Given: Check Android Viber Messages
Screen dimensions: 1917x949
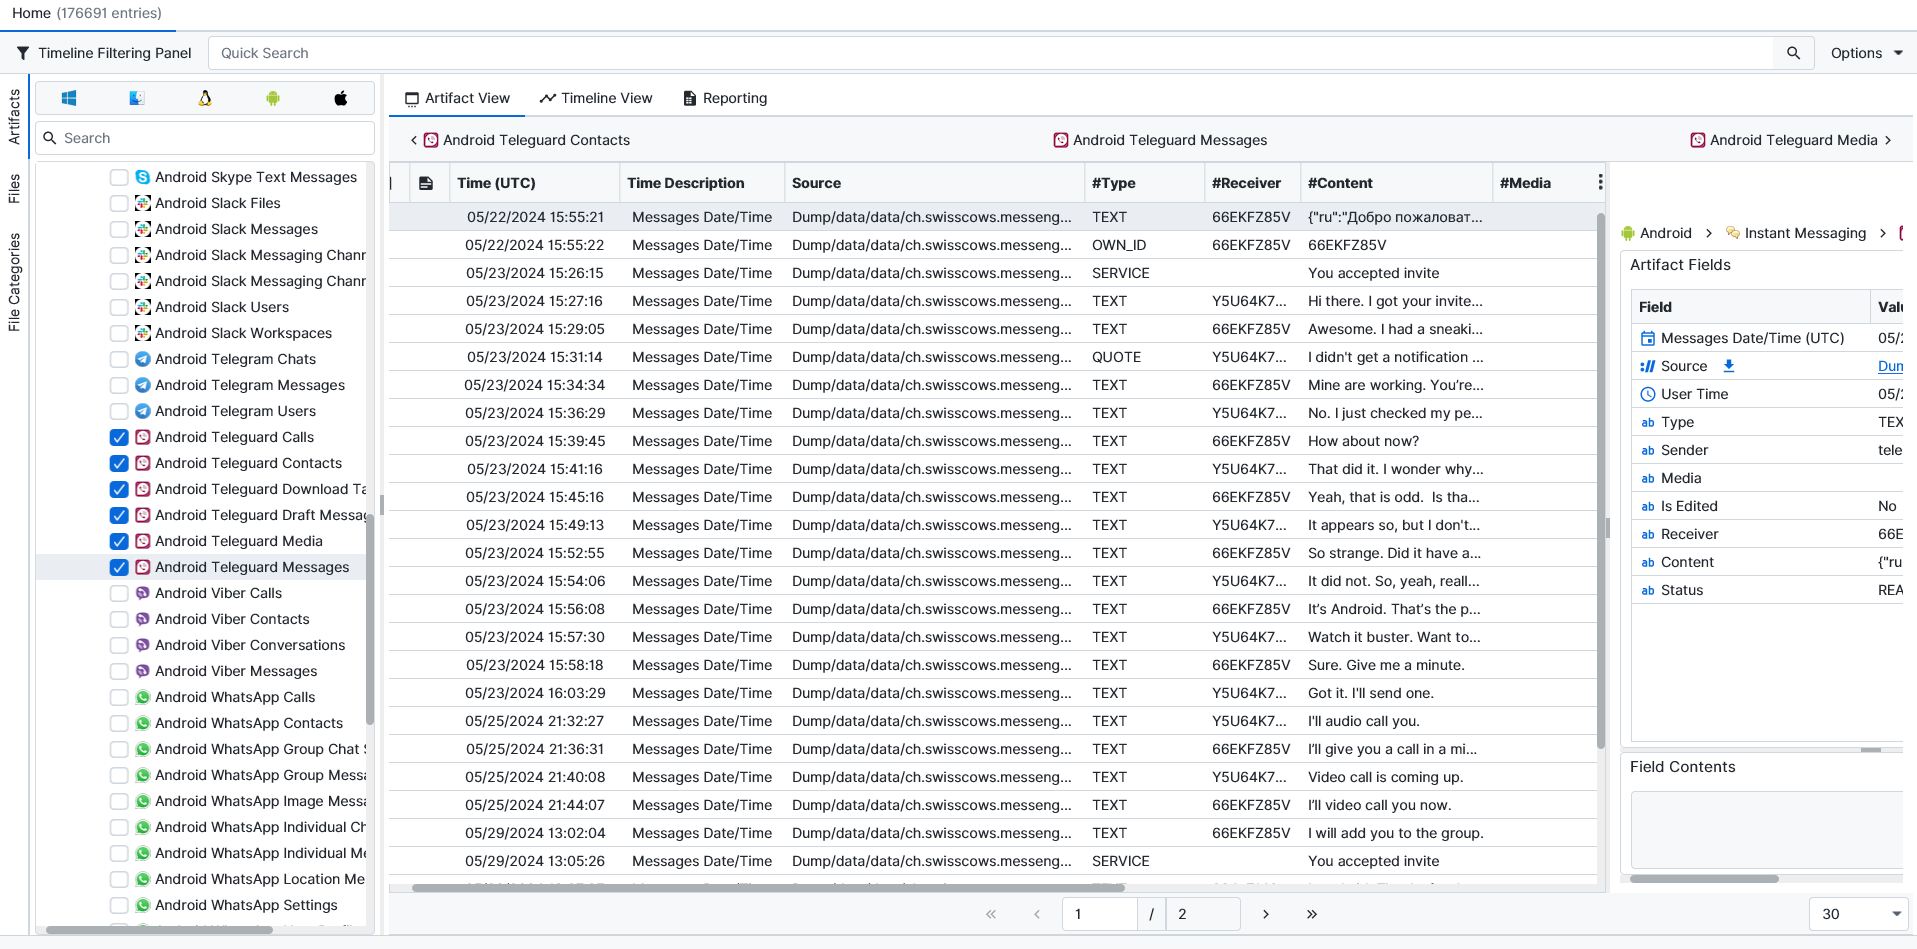Looking at the screenshot, I should click(x=119, y=671).
